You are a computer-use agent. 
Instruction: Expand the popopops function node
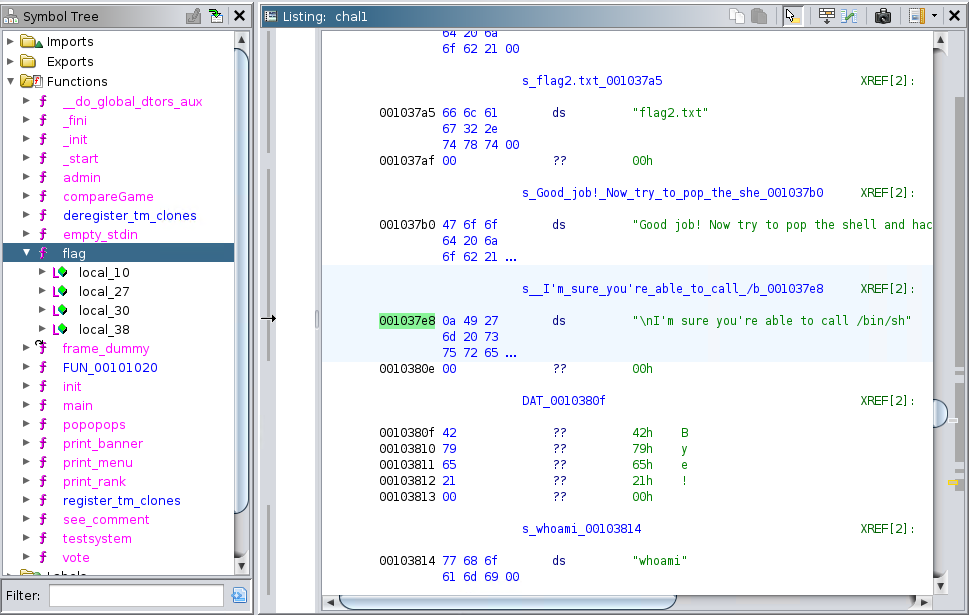click(x=26, y=424)
